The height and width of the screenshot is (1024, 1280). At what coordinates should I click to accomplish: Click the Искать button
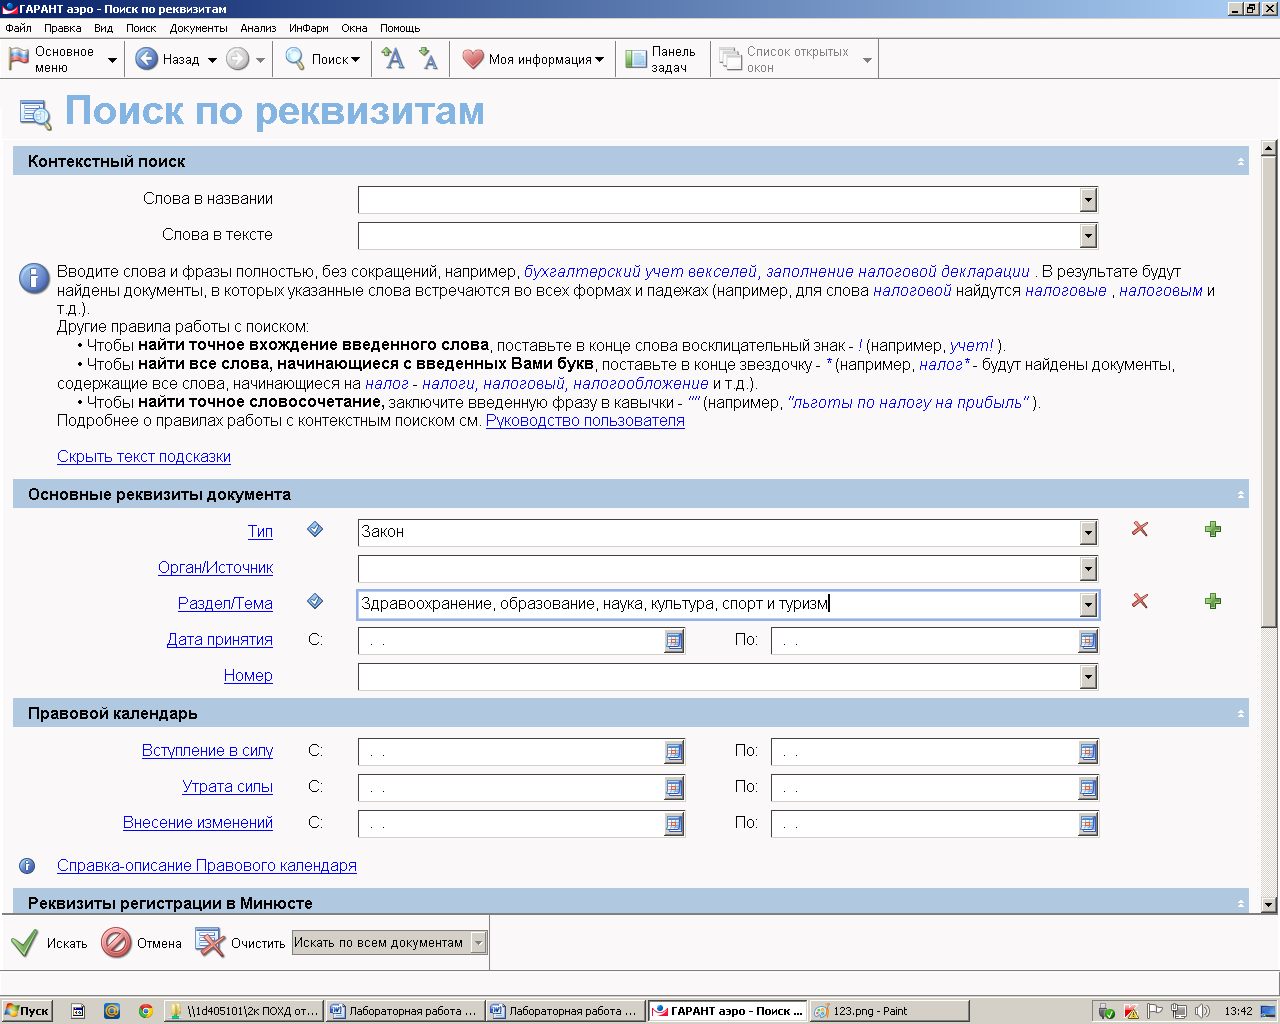(x=49, y=943)
